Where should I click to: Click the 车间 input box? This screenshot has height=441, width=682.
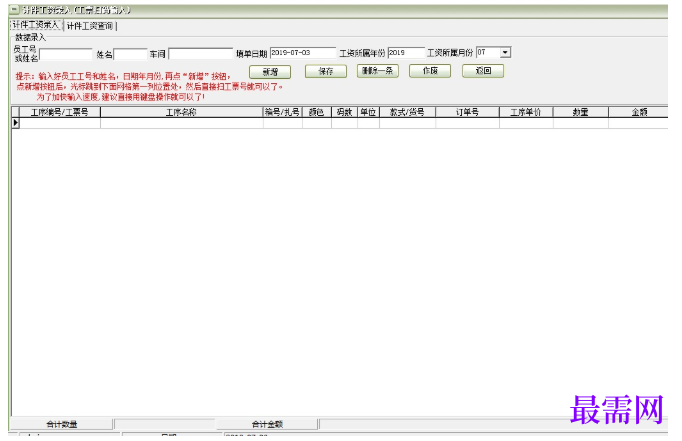point(201,54)
